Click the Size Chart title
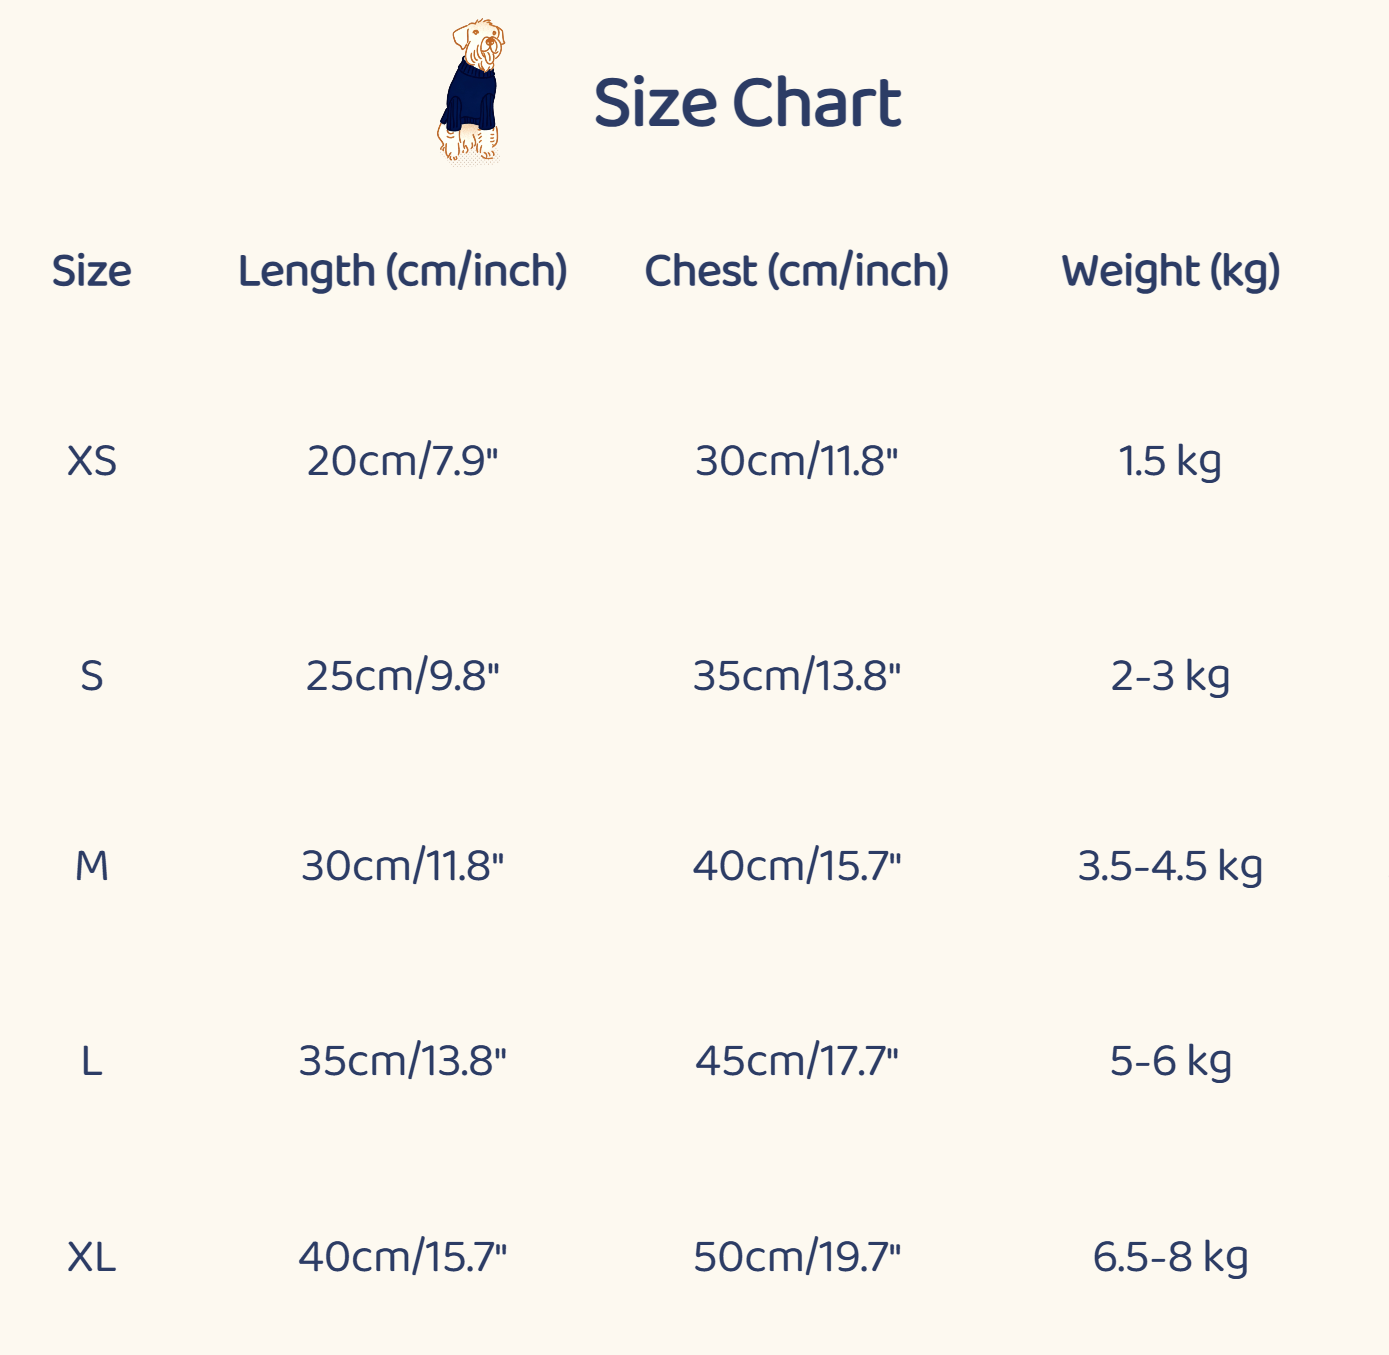Screen dimensions: 1389x1355 tap(747, 103)
